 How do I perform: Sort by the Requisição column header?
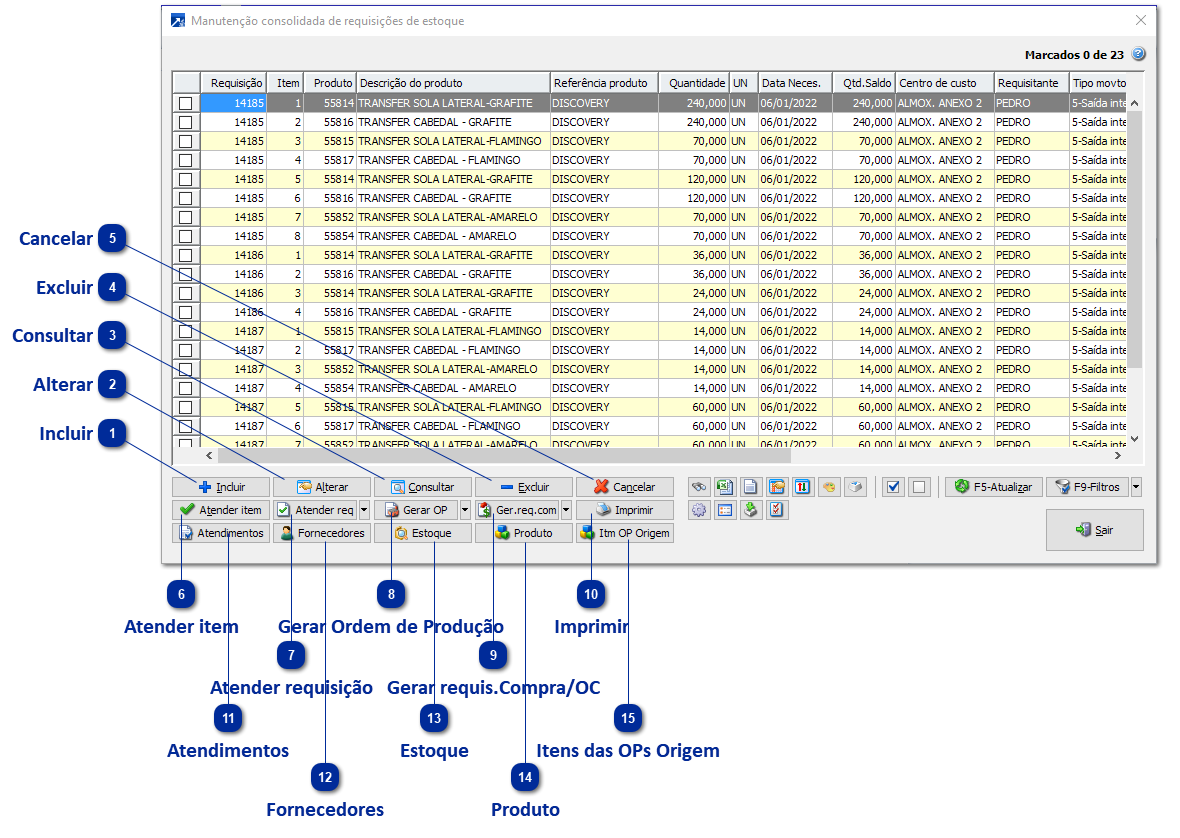236,83
